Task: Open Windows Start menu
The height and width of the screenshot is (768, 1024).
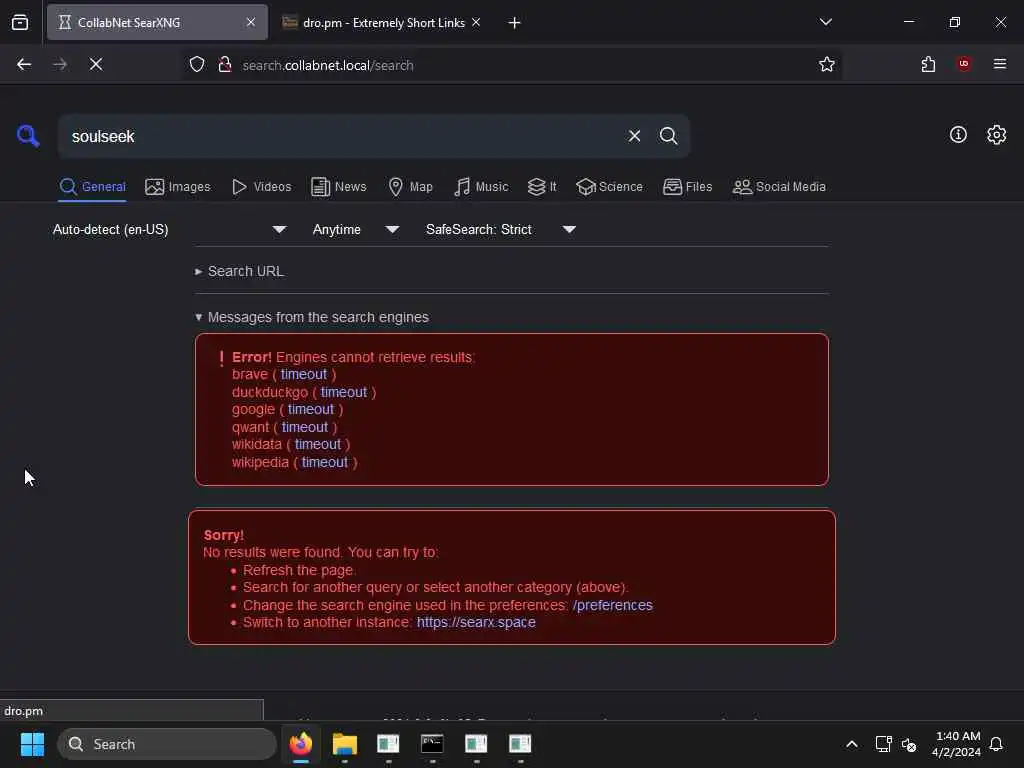Action: tap(32, 744)
